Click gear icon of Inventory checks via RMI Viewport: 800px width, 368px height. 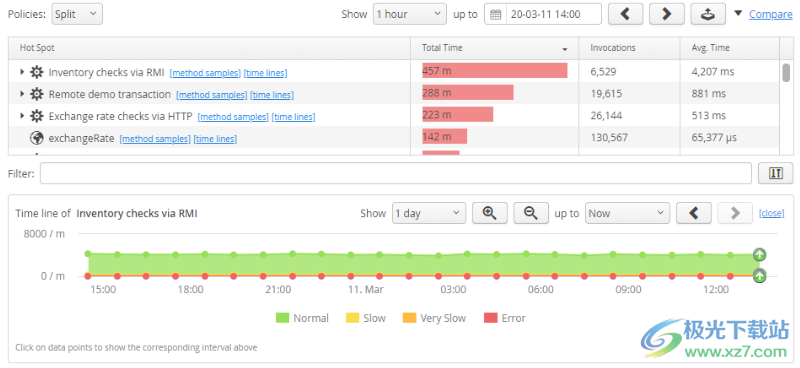point(37,72)
